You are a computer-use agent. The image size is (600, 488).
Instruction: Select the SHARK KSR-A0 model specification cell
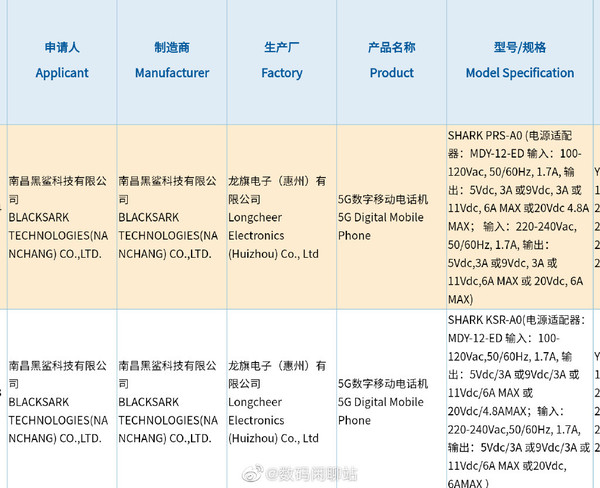pyautogui.click(x=520, y=399)
